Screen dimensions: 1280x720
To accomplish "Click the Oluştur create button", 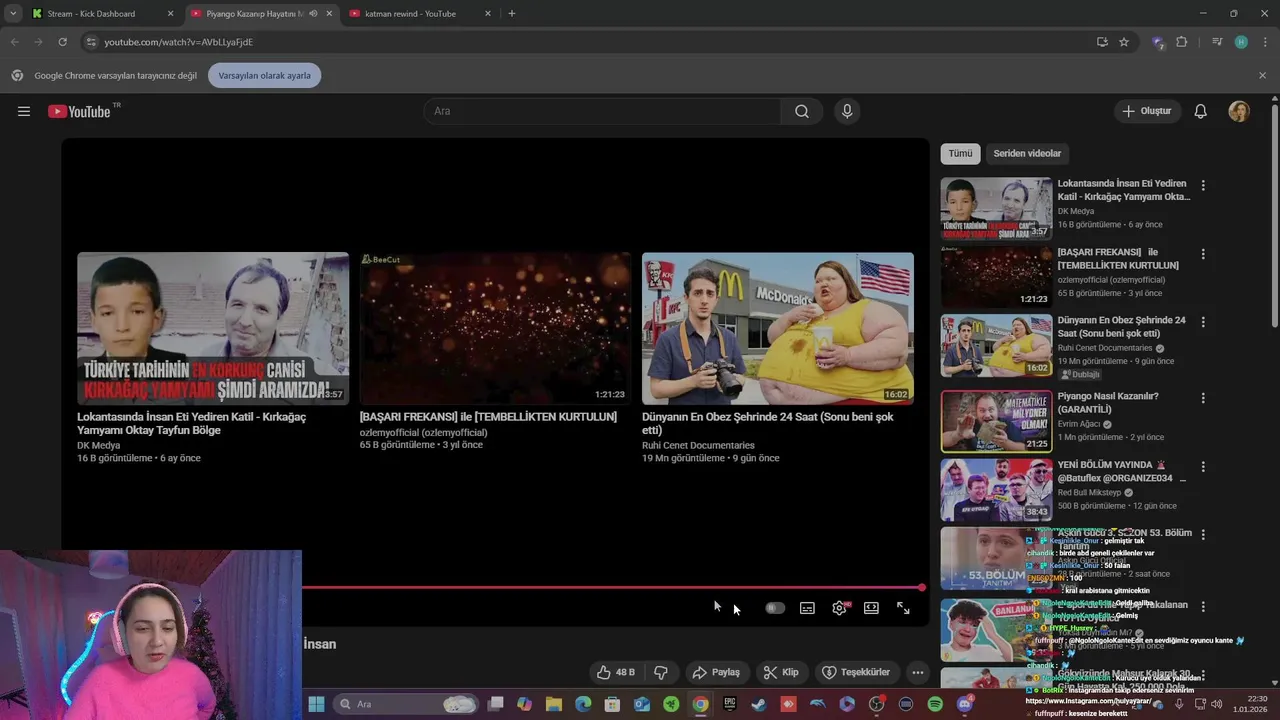I will click(1146, 111).
